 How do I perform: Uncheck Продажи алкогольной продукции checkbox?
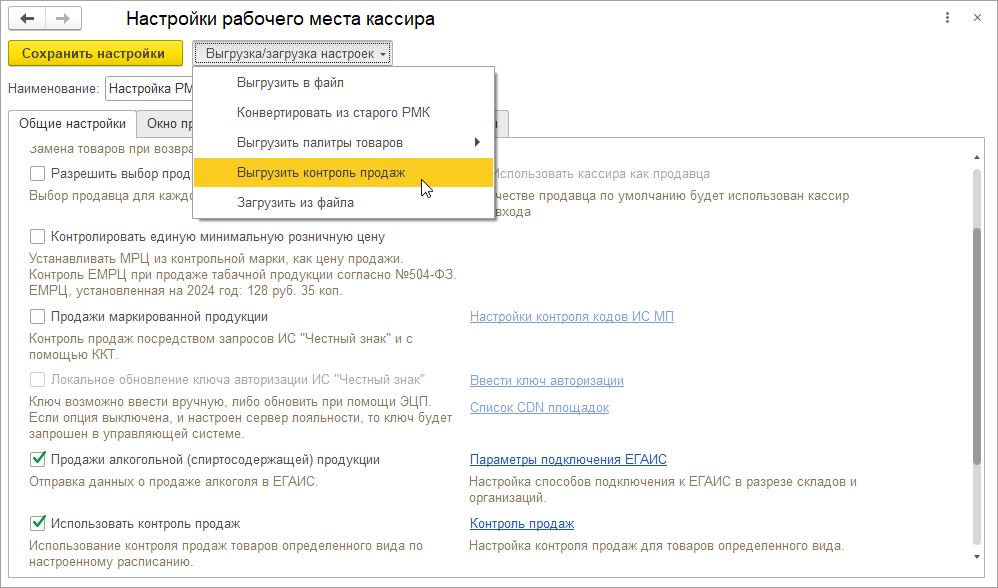[38, 459]
